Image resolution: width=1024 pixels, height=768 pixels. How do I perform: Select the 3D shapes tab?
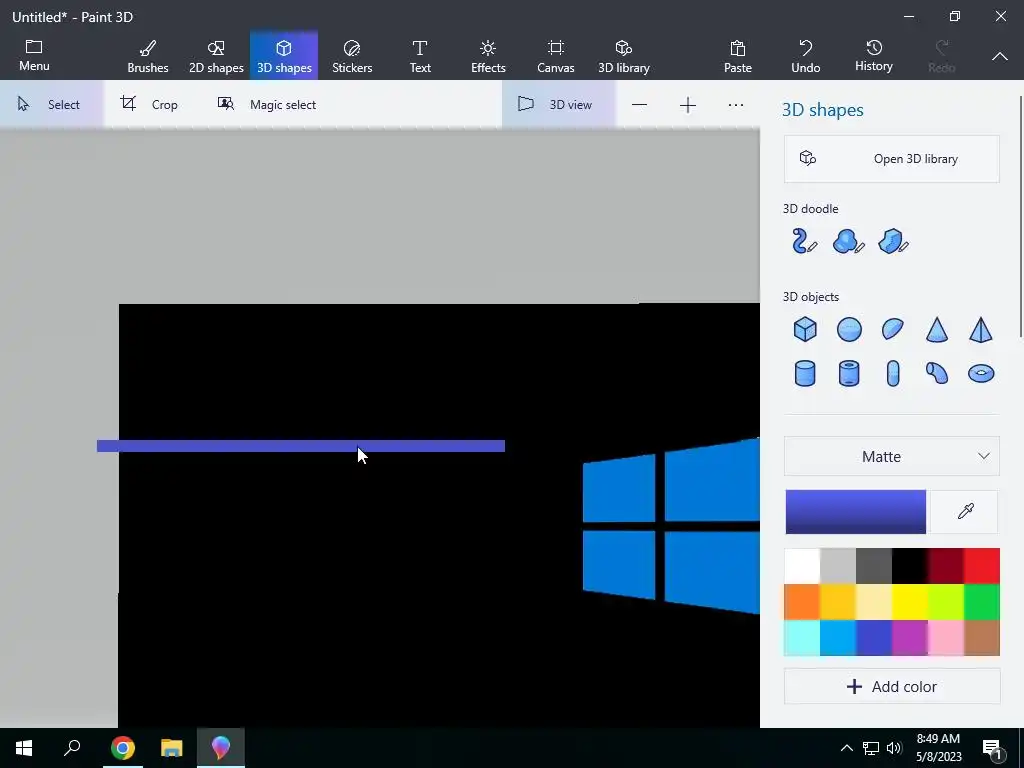284,56
